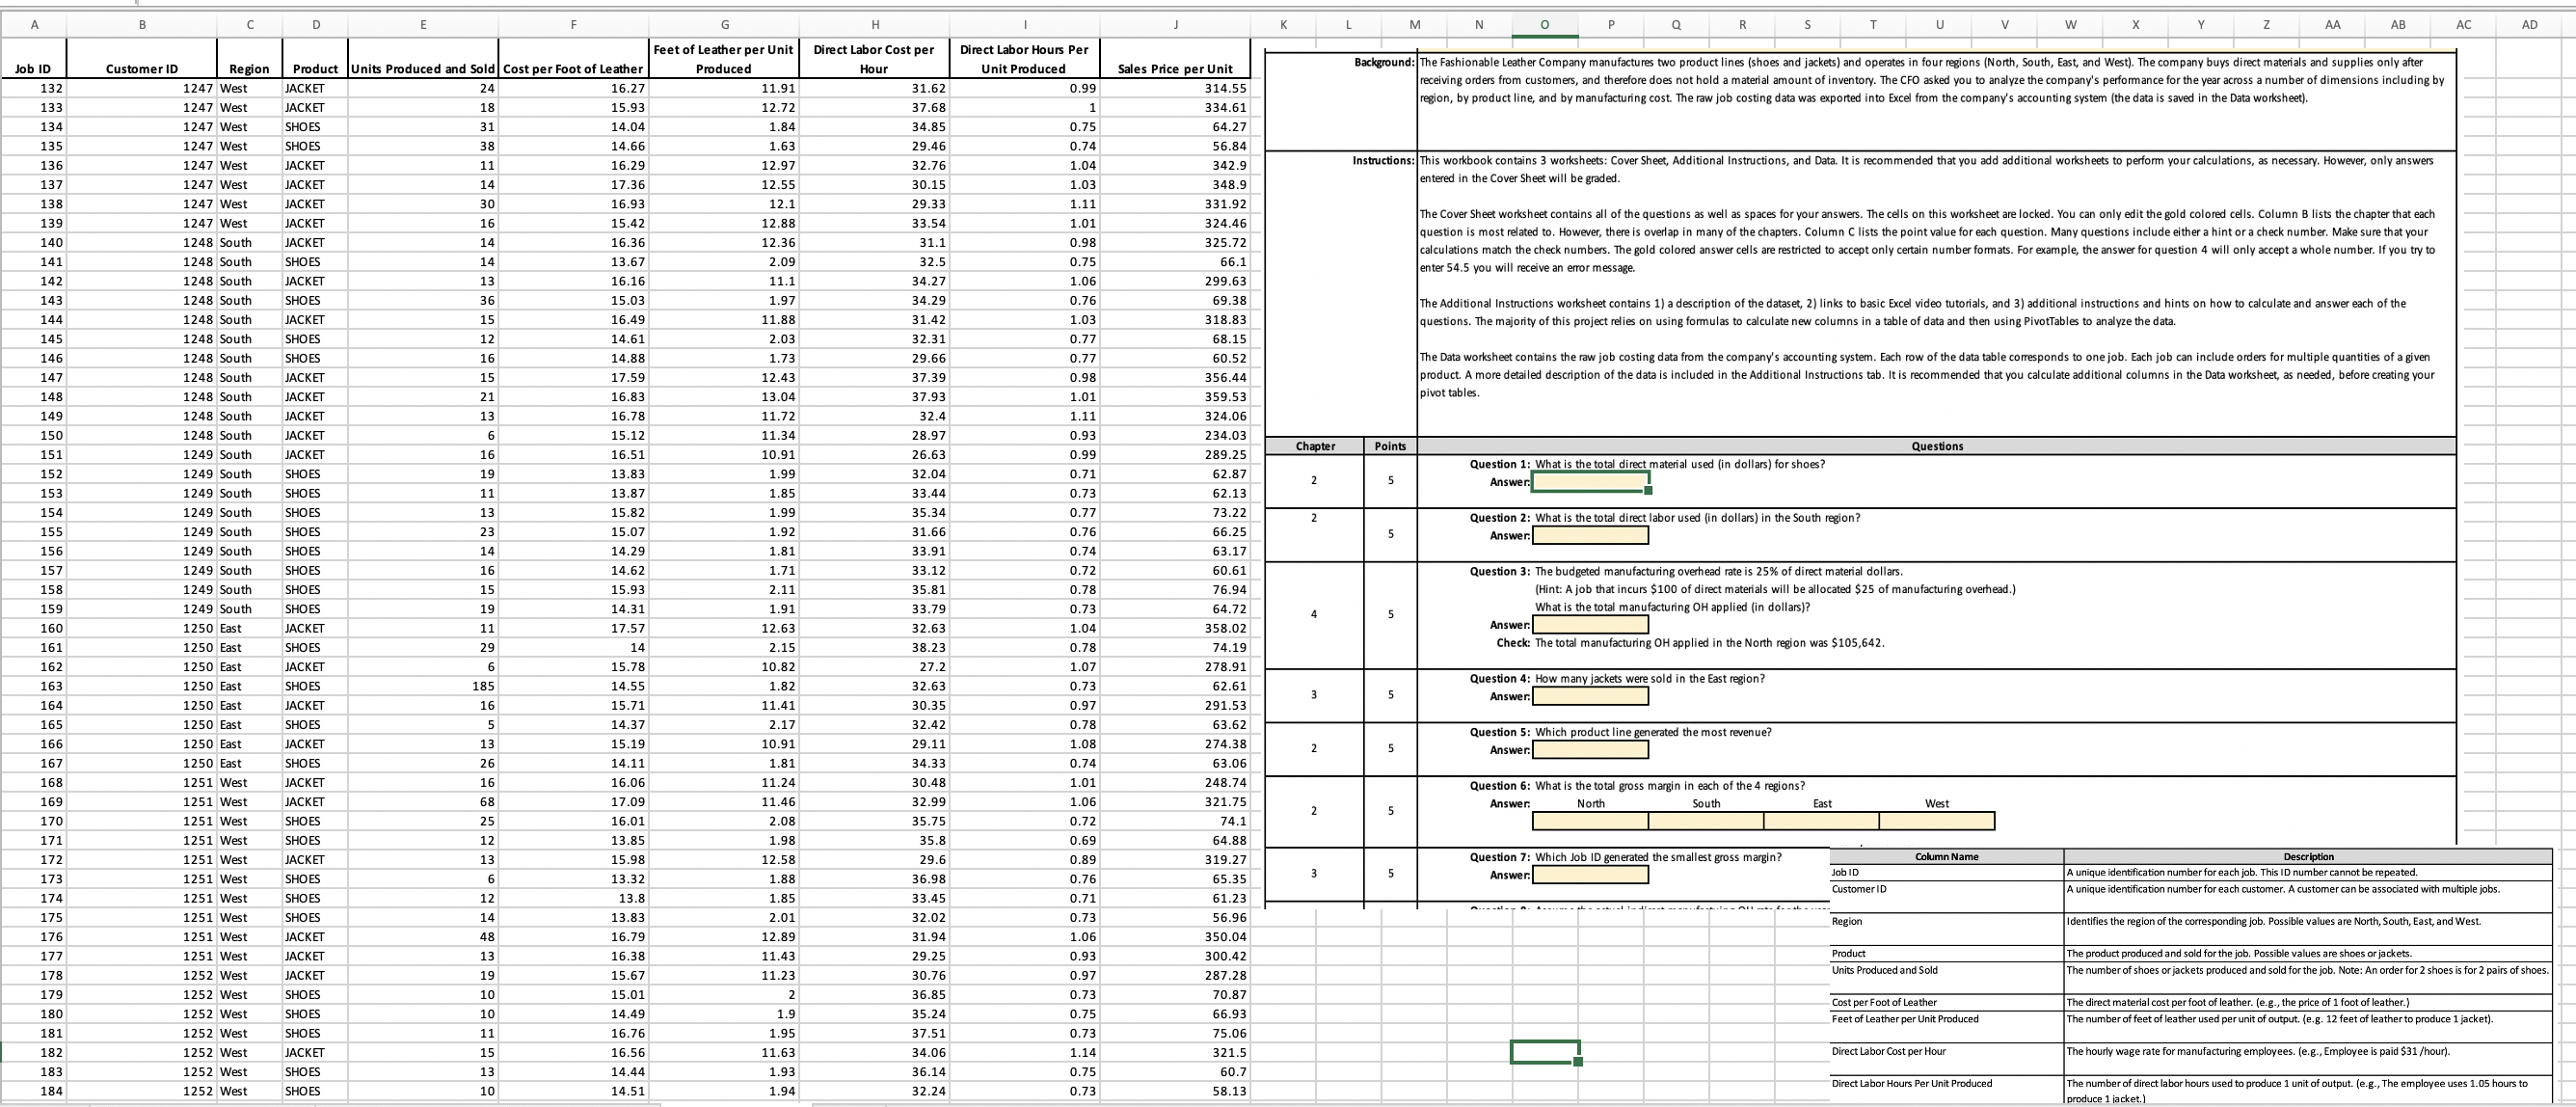This screenshot has height=1107, width=2576.
Task: Click the North gross margin answer cell
Action: (1590, 821)
